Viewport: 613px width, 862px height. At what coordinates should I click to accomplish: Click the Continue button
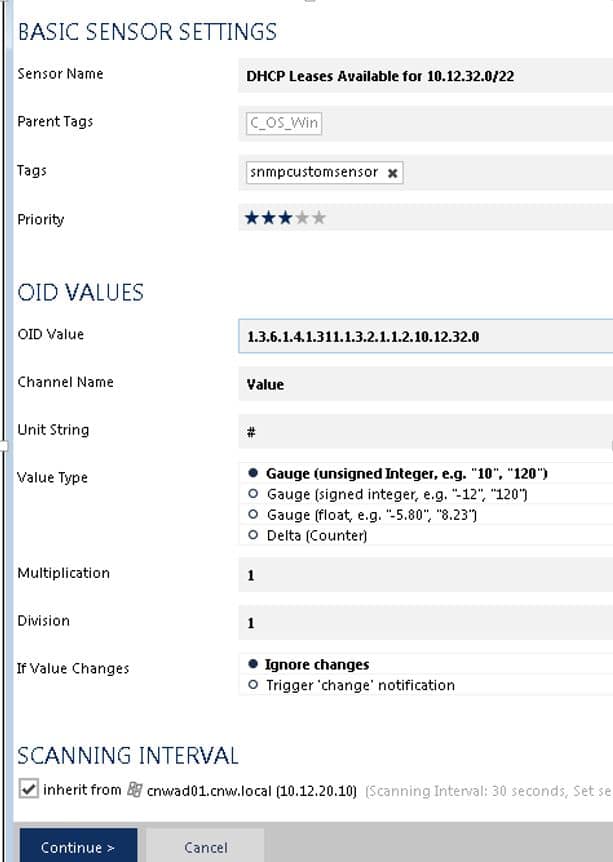(x=78, y=846)
